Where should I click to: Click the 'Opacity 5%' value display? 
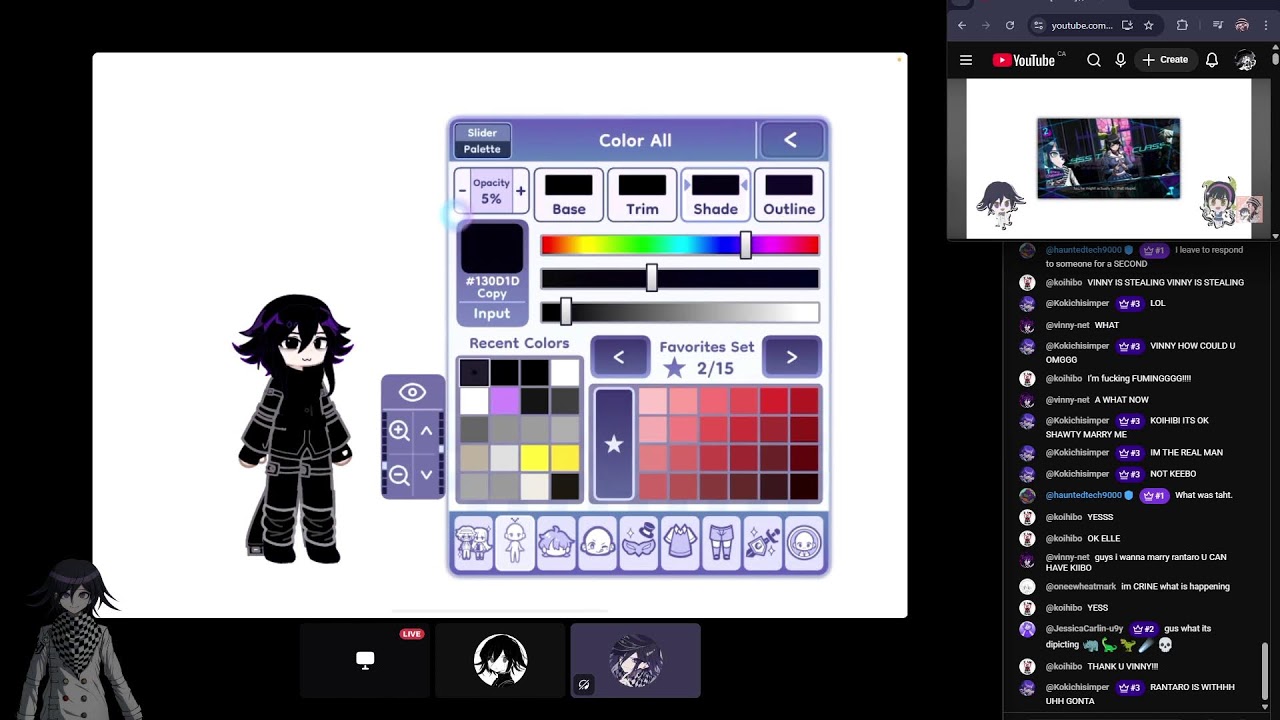491,191
